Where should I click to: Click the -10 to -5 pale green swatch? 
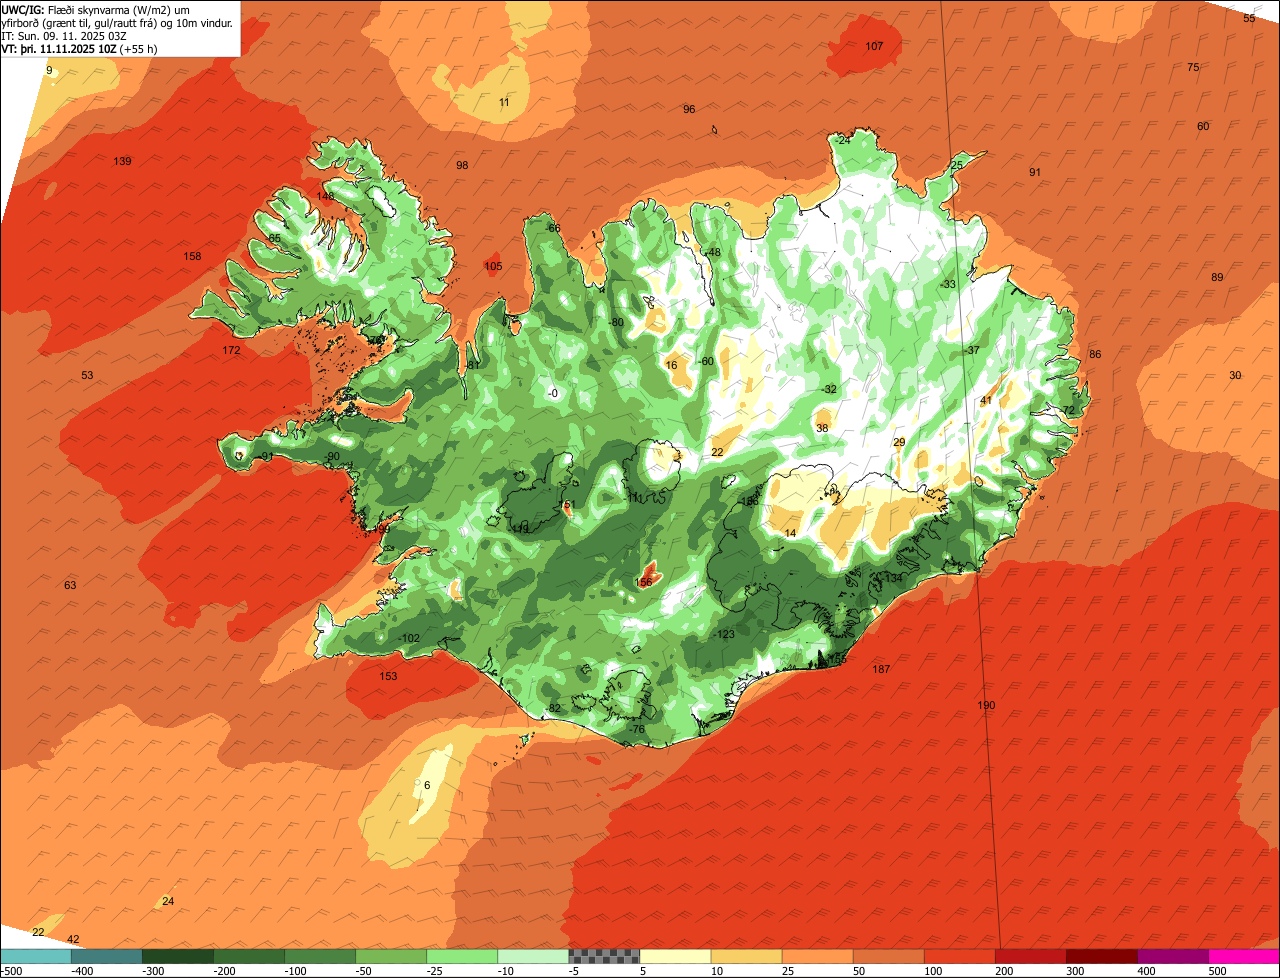tap(533, 956)
